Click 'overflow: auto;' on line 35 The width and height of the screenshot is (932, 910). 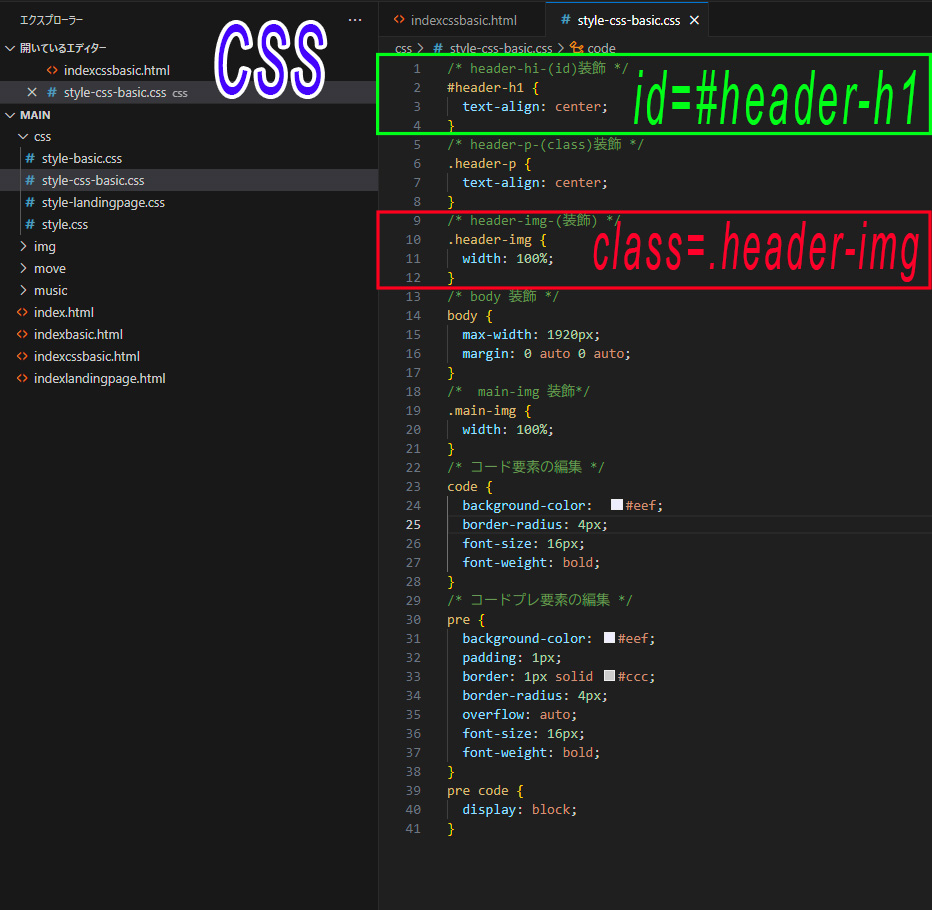tap(519, 714)
